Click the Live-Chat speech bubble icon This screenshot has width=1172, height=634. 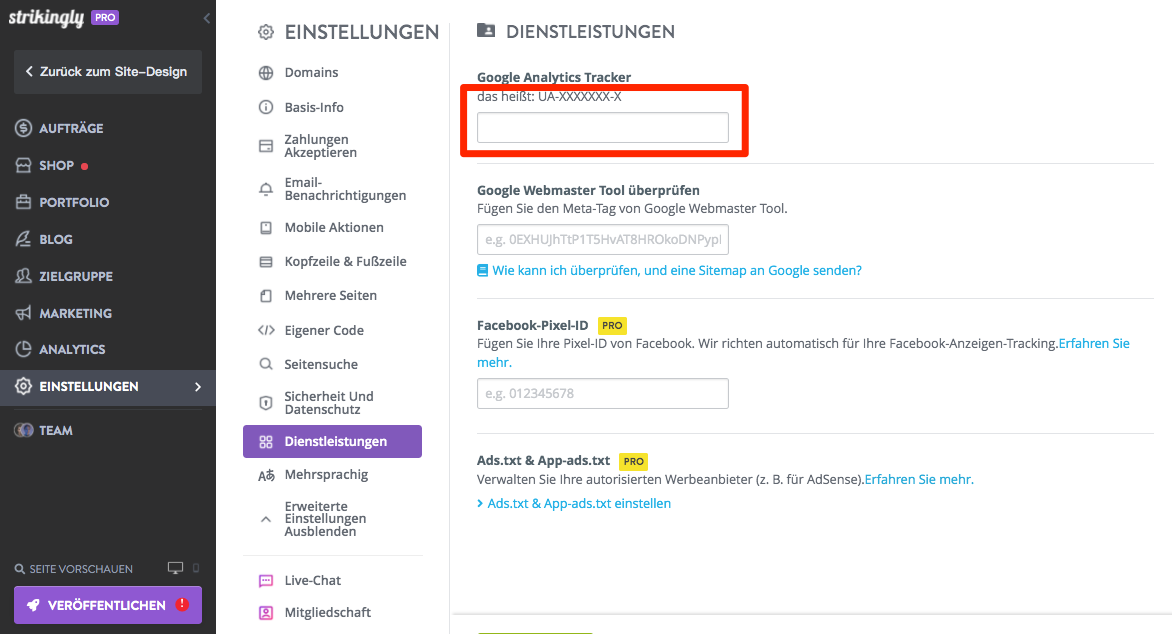coord(266,580)
